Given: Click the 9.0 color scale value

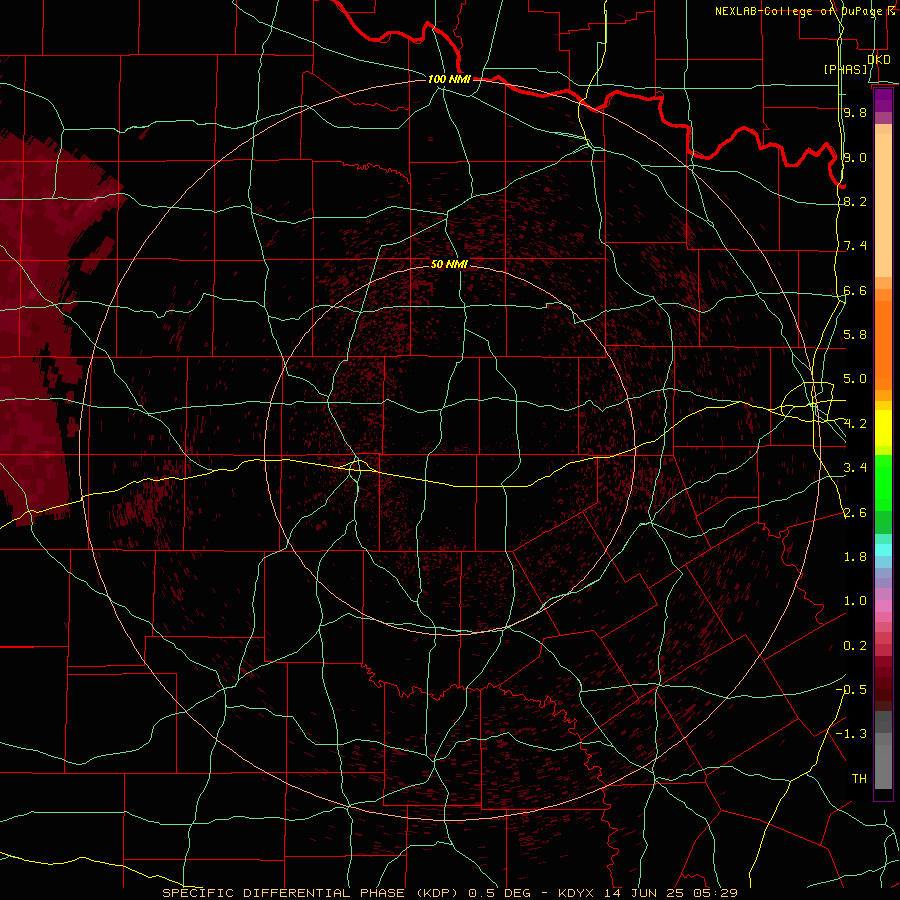Looking at the screenshot, I should click(x=855, y=157).
